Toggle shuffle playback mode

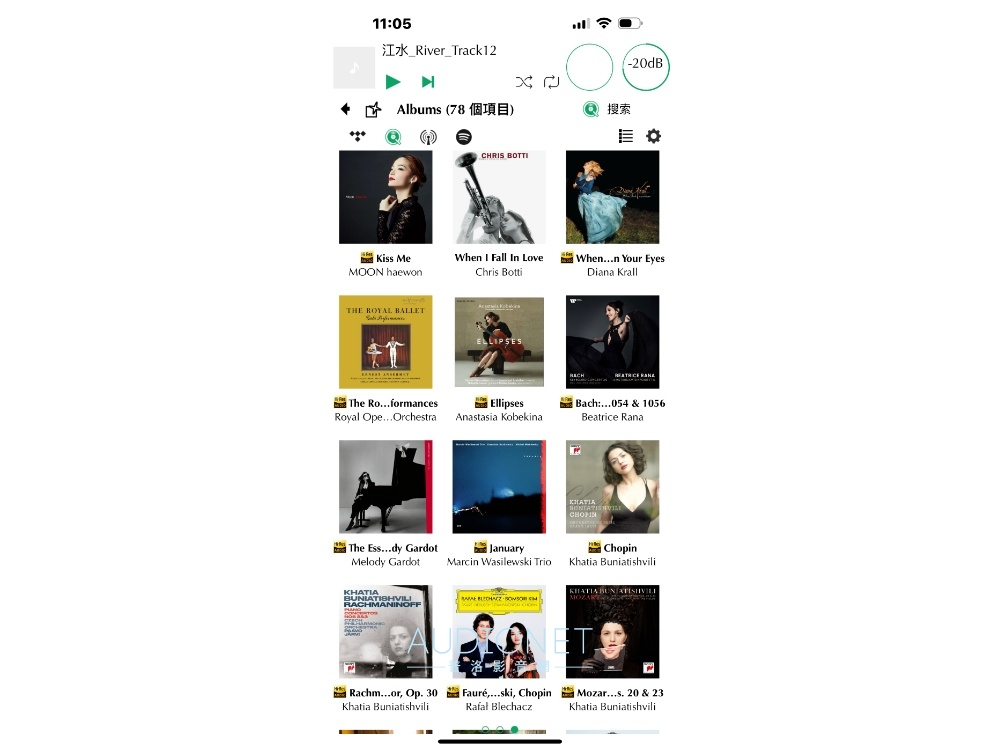coord(524,82)
